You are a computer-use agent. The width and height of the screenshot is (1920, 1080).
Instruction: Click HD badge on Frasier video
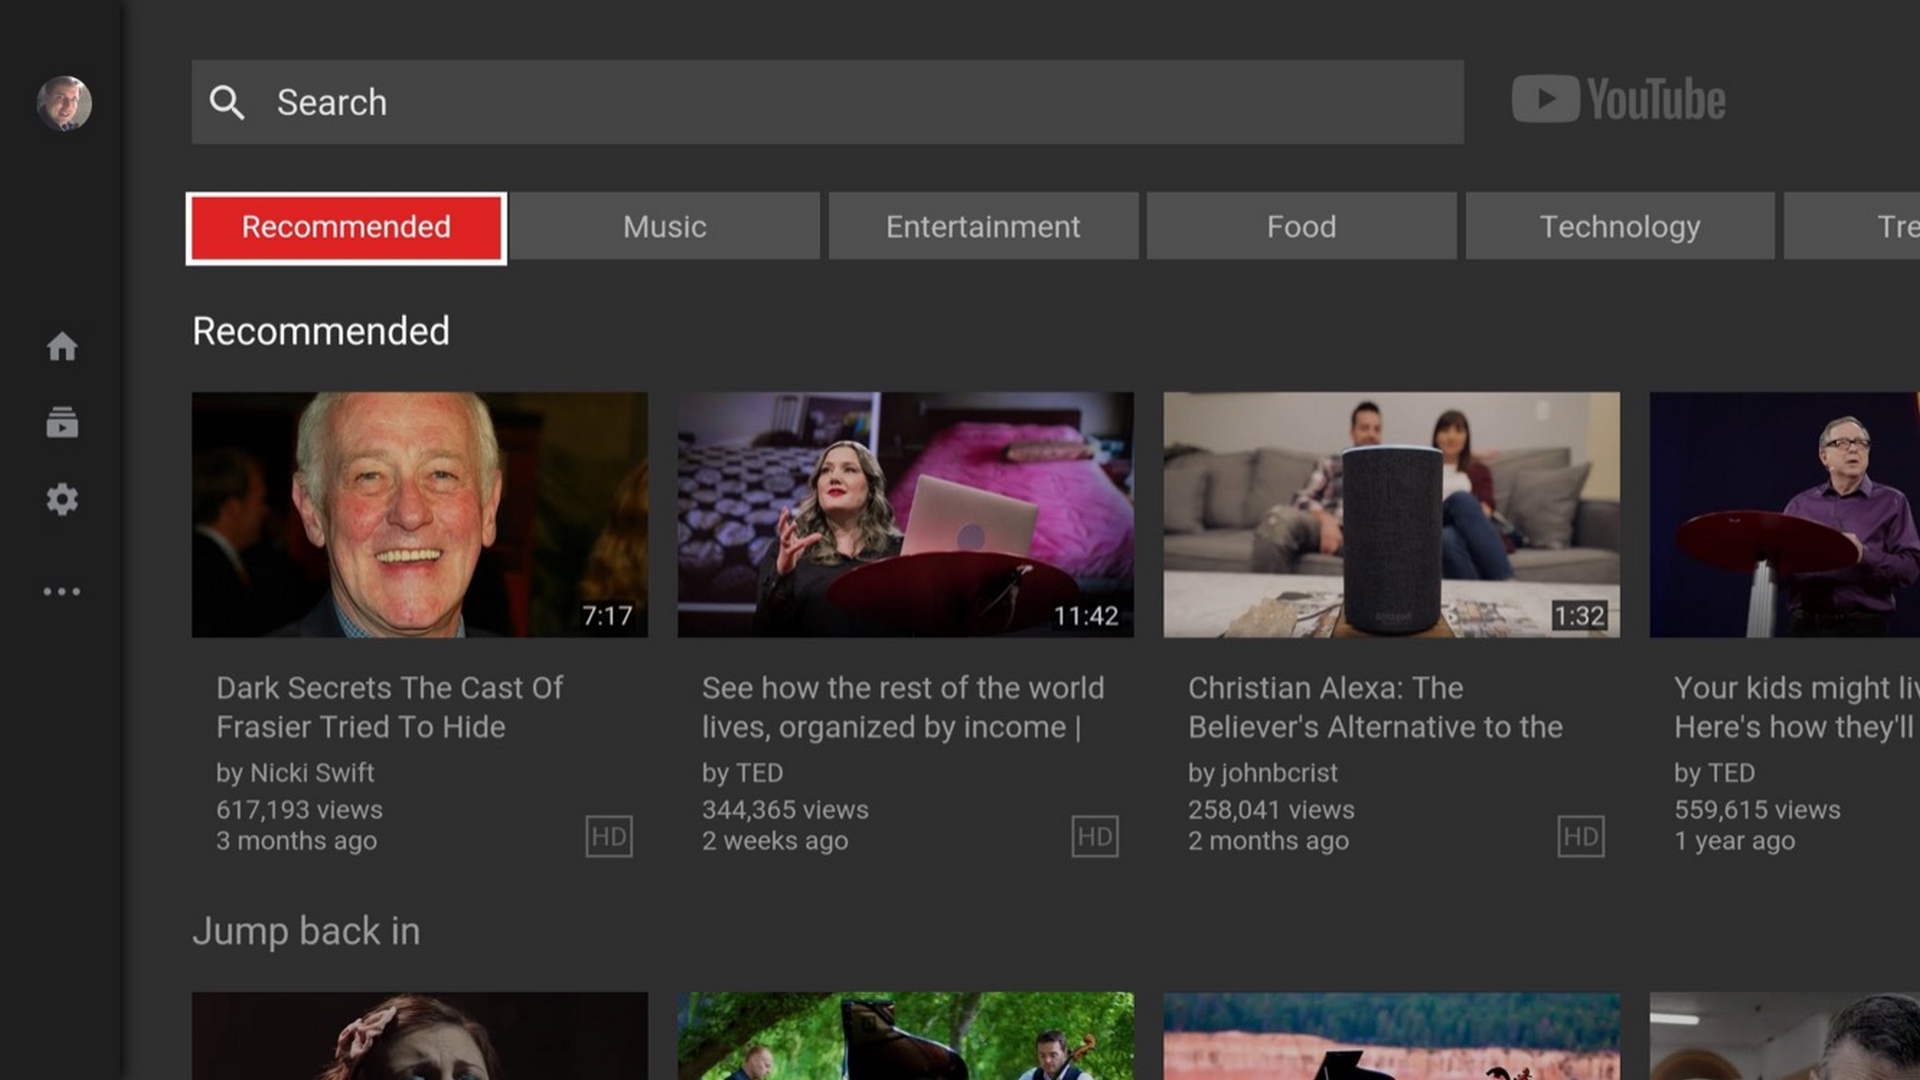(608, 836)
